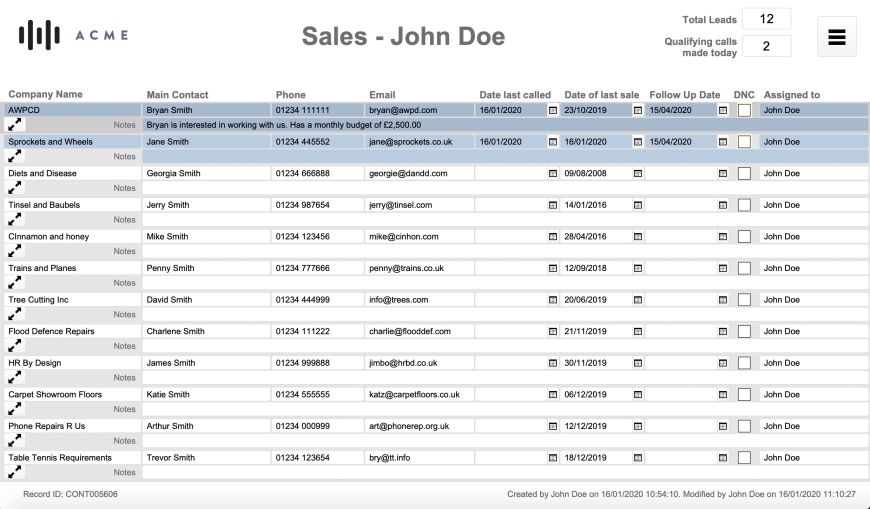Image resolution: width=870 pixels, height=509 pixels.
Task: Expand the Tree Cutting Inc record
Action: tap(14, 314)
